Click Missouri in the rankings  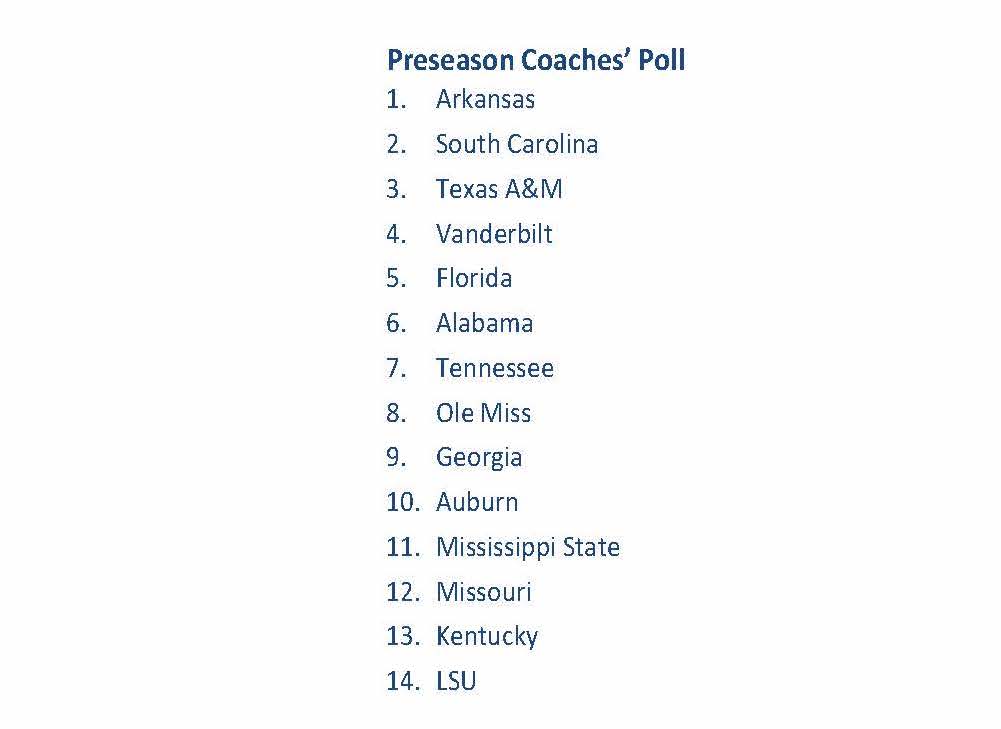484,592
